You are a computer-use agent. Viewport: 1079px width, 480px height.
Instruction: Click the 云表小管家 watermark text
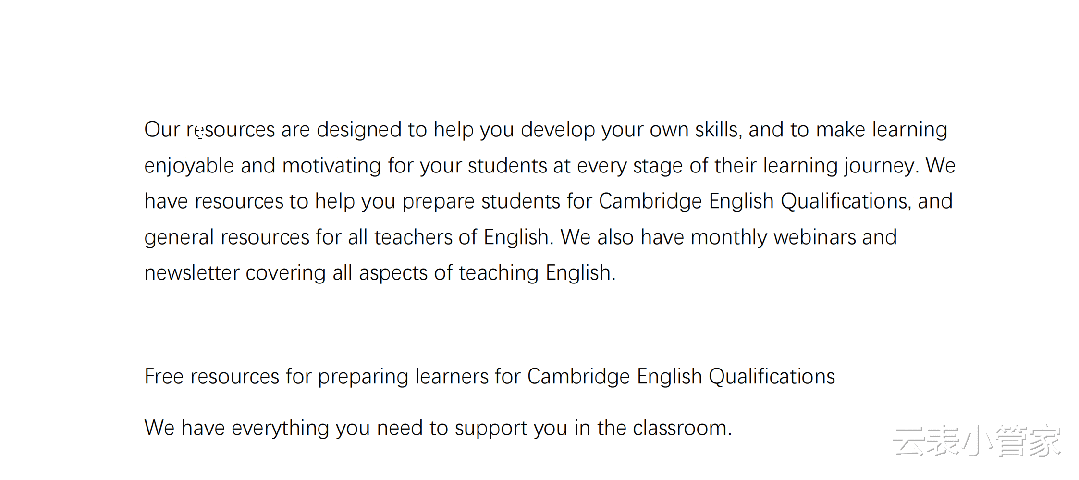(976, 441)
